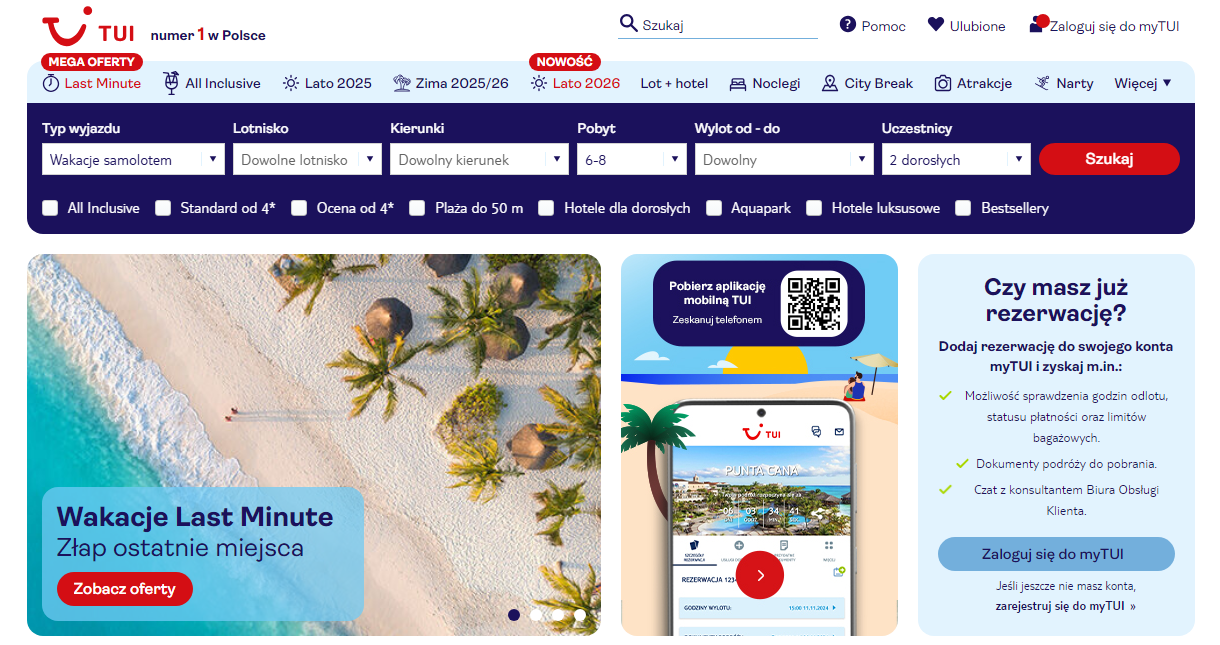Tick the Aquapark checkbox

[x=714, y=208]
